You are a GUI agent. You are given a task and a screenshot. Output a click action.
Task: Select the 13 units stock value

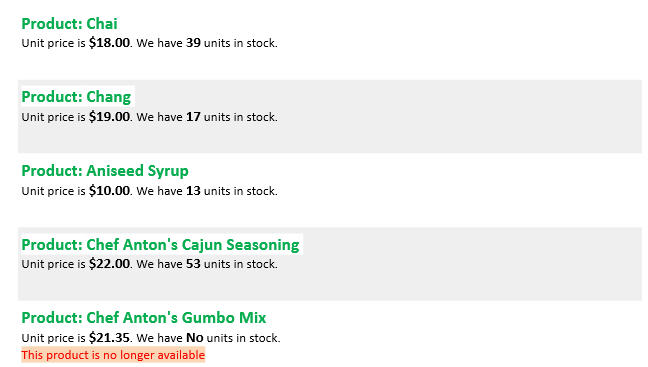click(193, 191)
